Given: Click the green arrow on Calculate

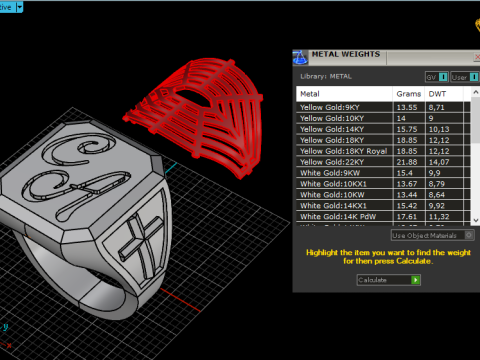Looking at the screenshot, I should [x=415, y=280].
